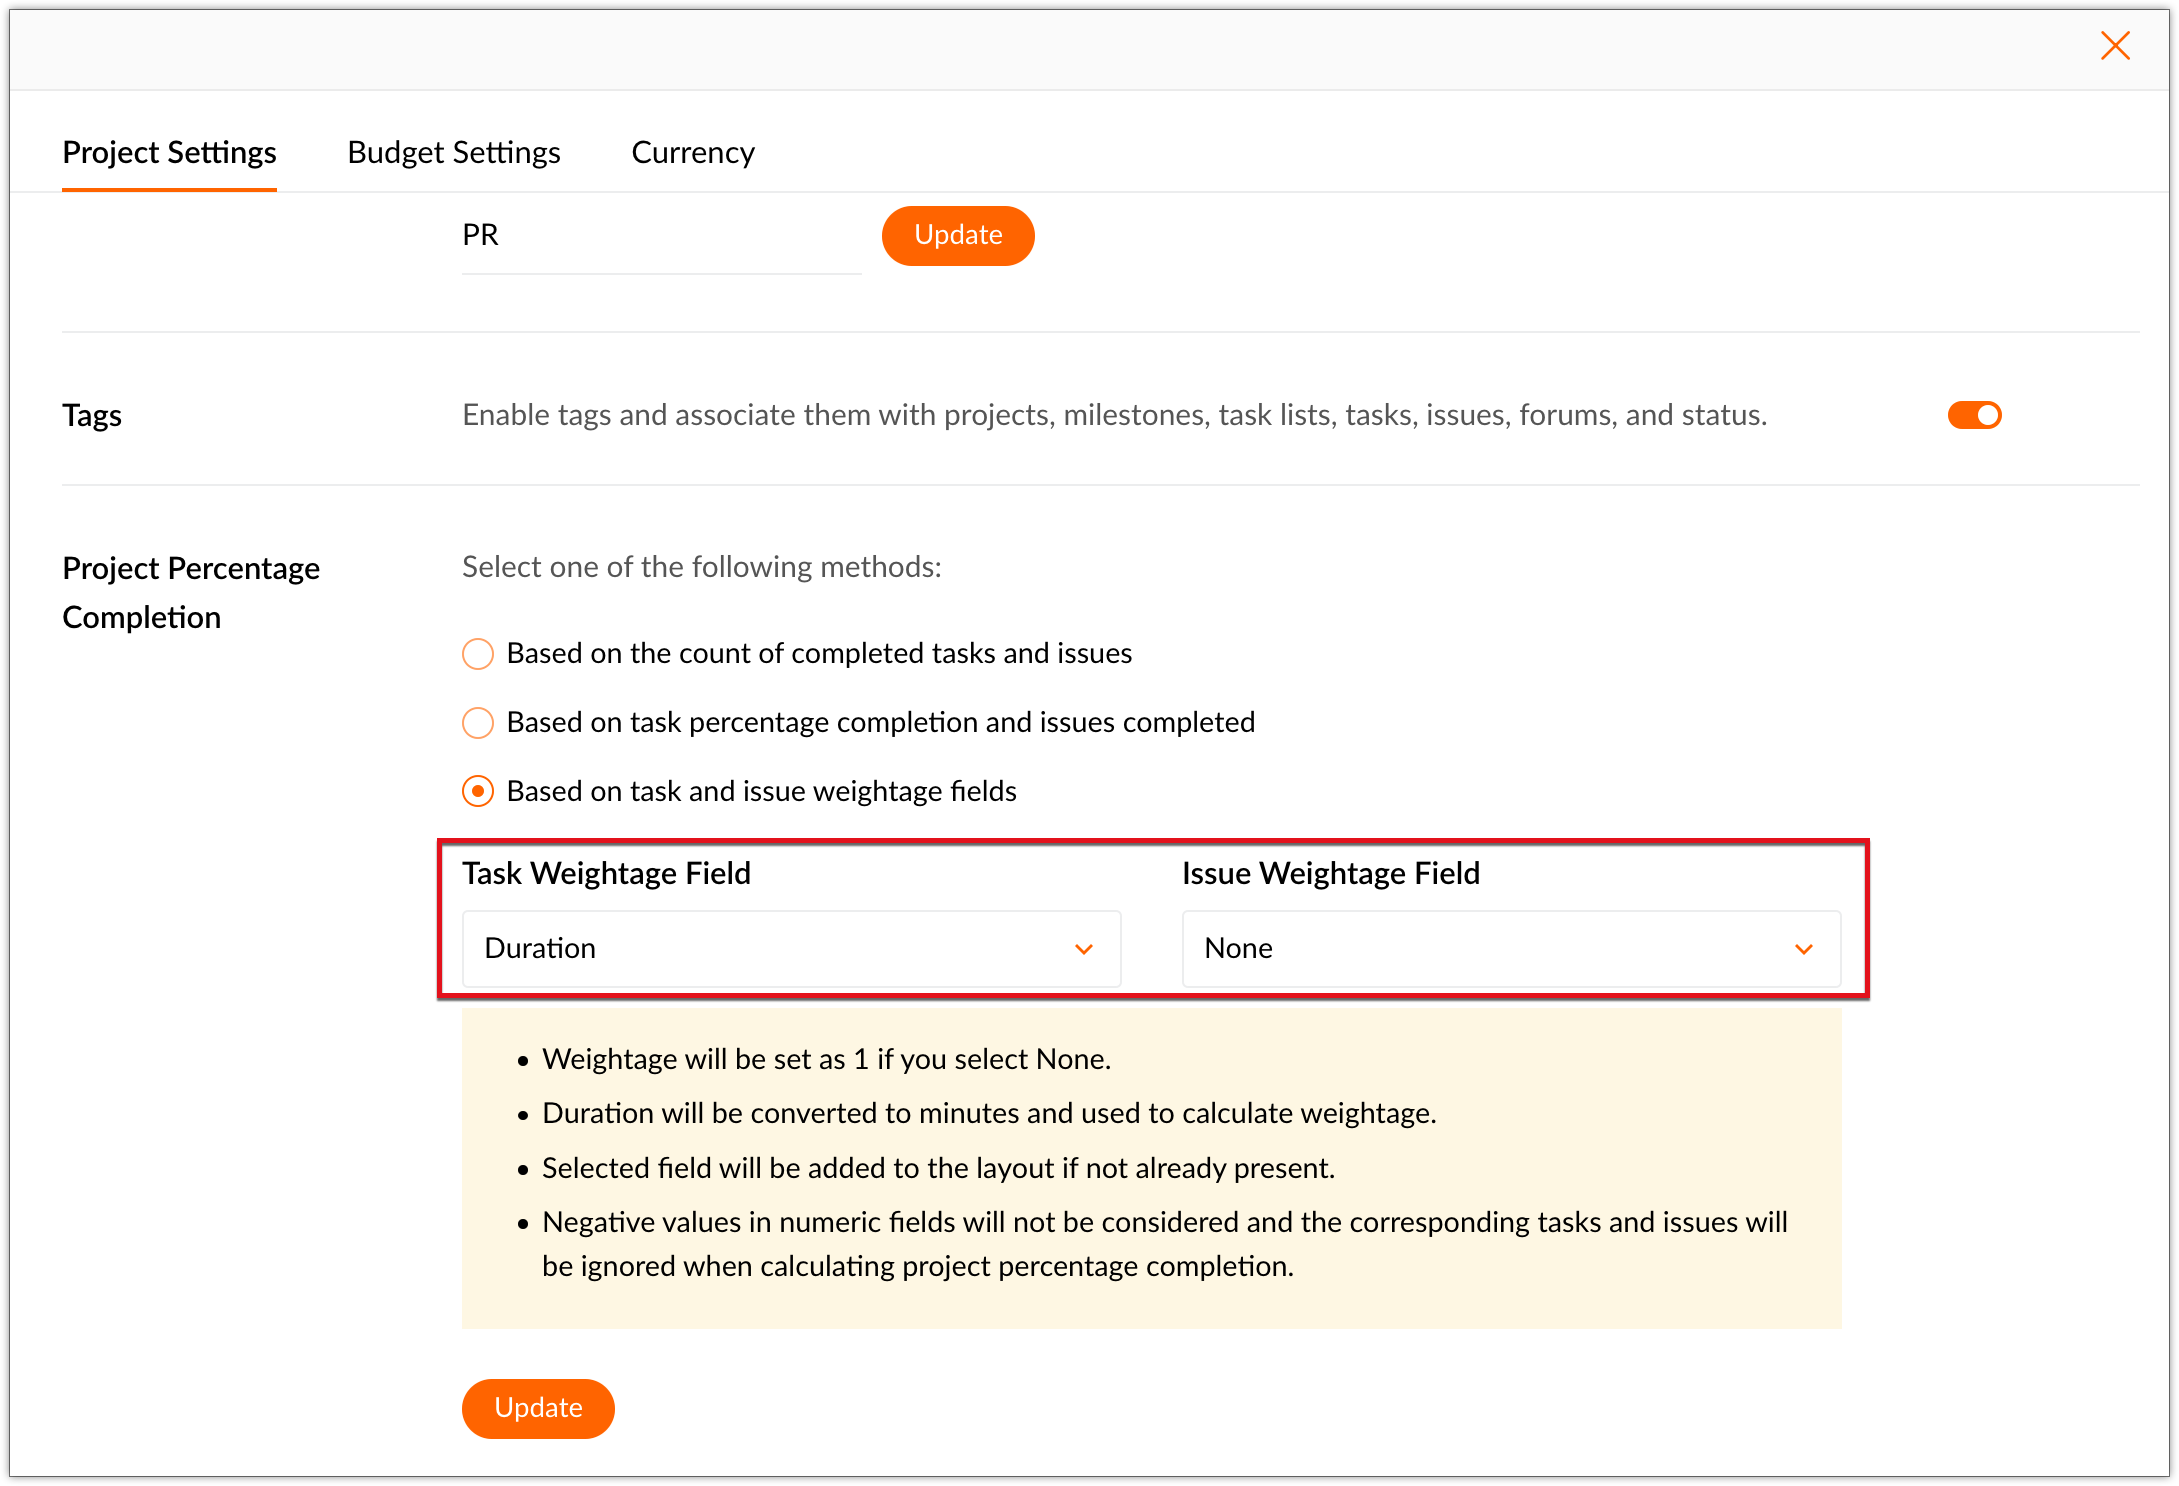Open the Project Settings tab
The height and width of the screenshot is (1486, 2179).
click(169, 153)
